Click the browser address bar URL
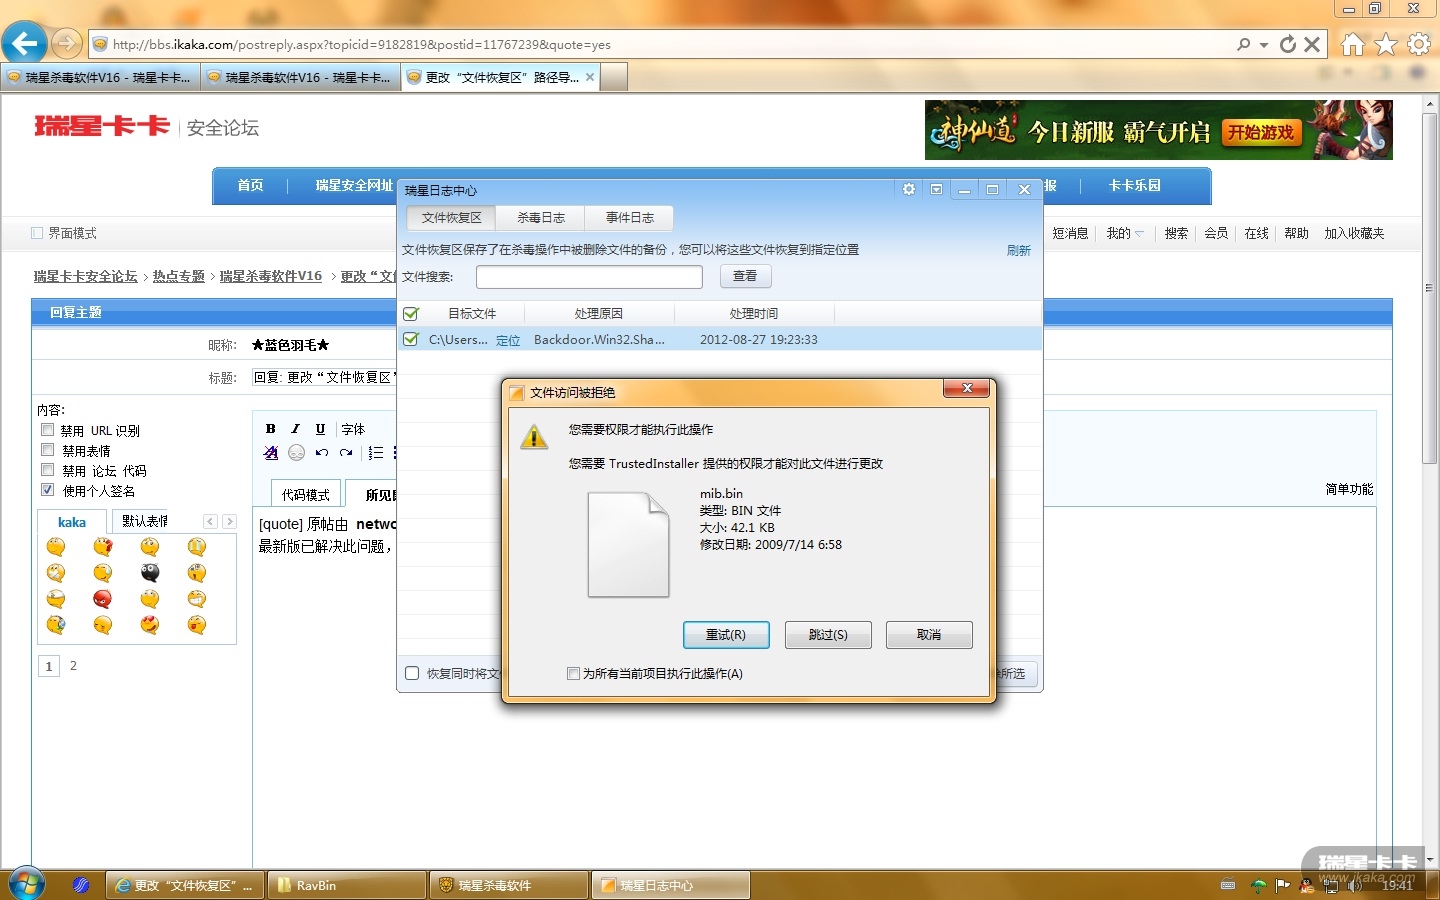The width and height of the screenshot is (1440, 900). pos(361,45)
